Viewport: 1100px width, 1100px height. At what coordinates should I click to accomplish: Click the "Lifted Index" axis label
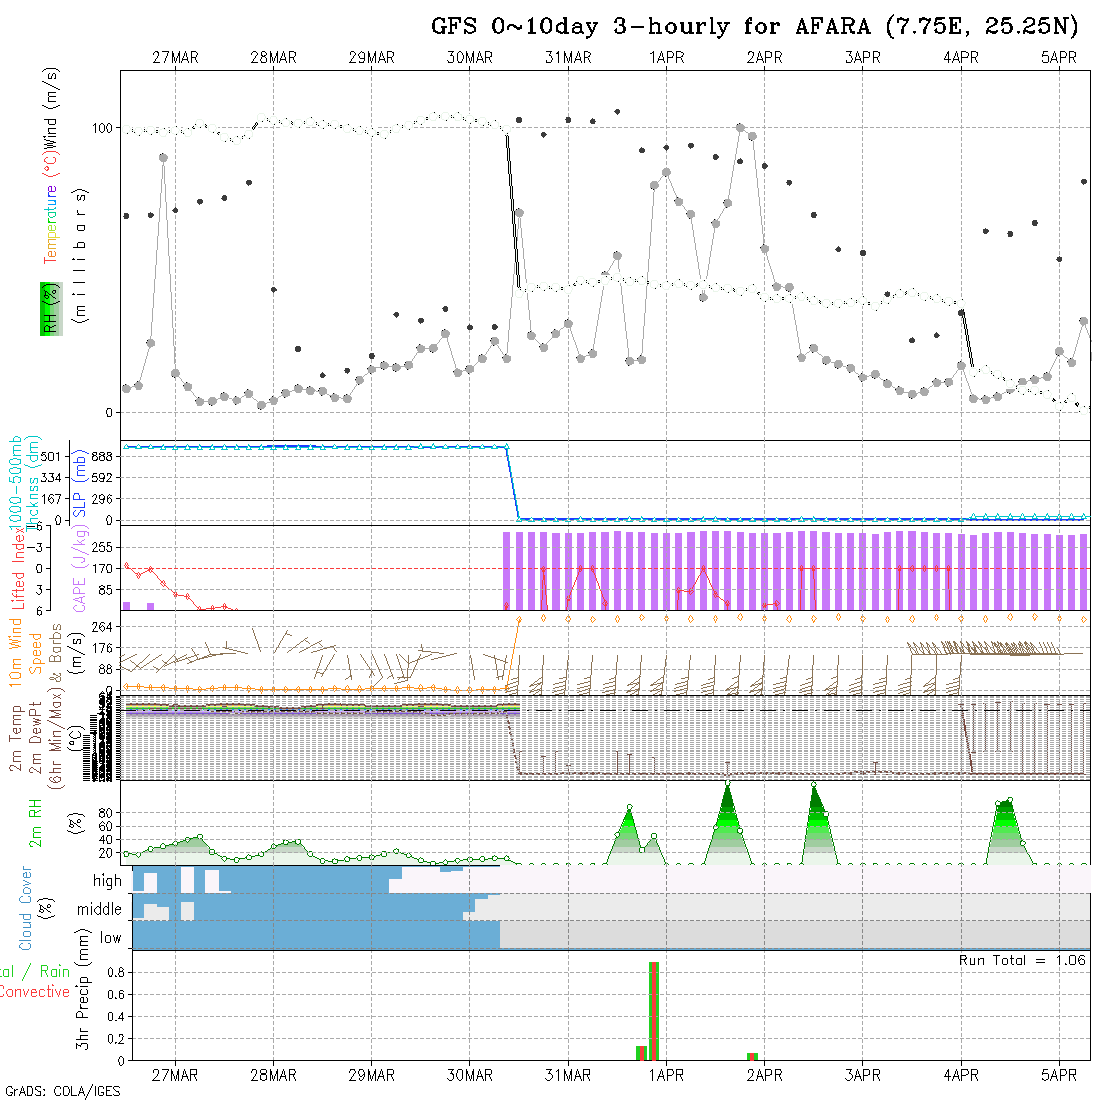[18, 568]
